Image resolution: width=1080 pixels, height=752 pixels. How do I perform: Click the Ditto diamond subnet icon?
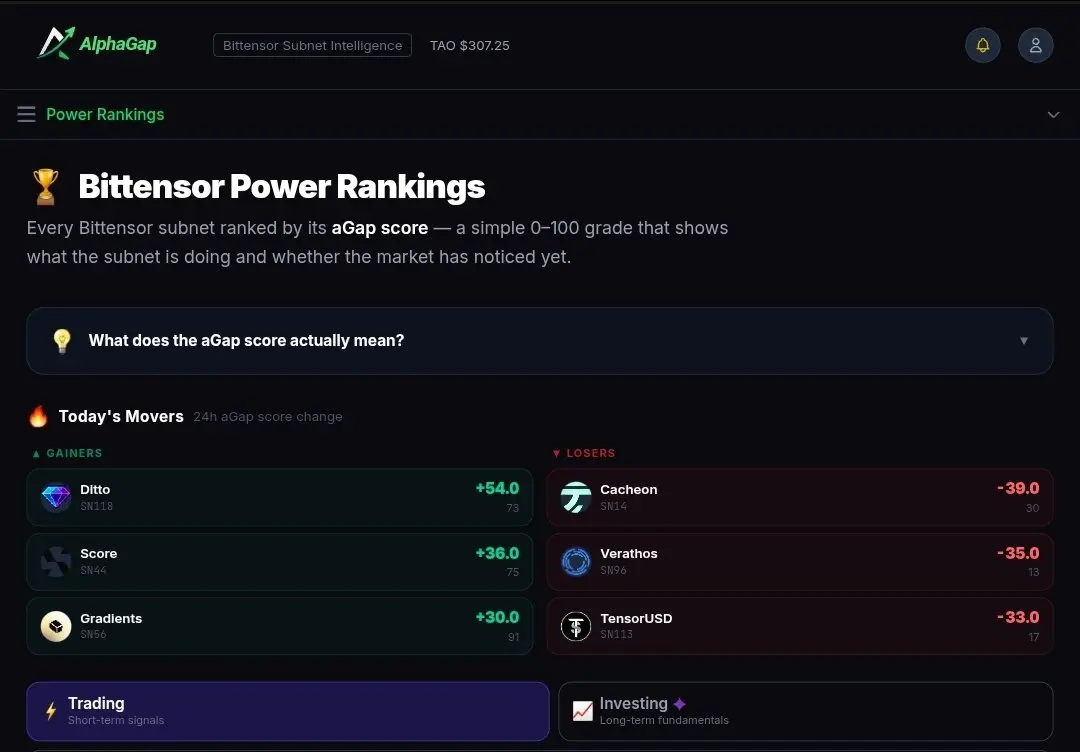coord(56,497)
